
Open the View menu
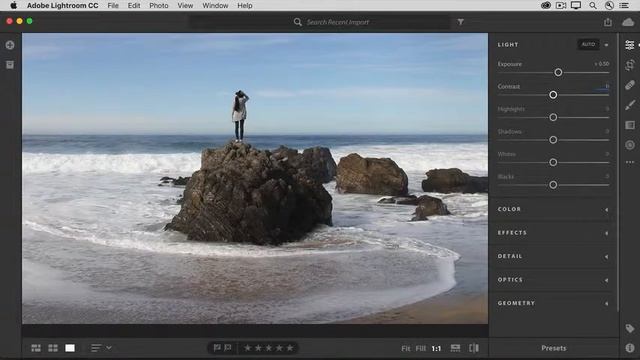point(185,5)
